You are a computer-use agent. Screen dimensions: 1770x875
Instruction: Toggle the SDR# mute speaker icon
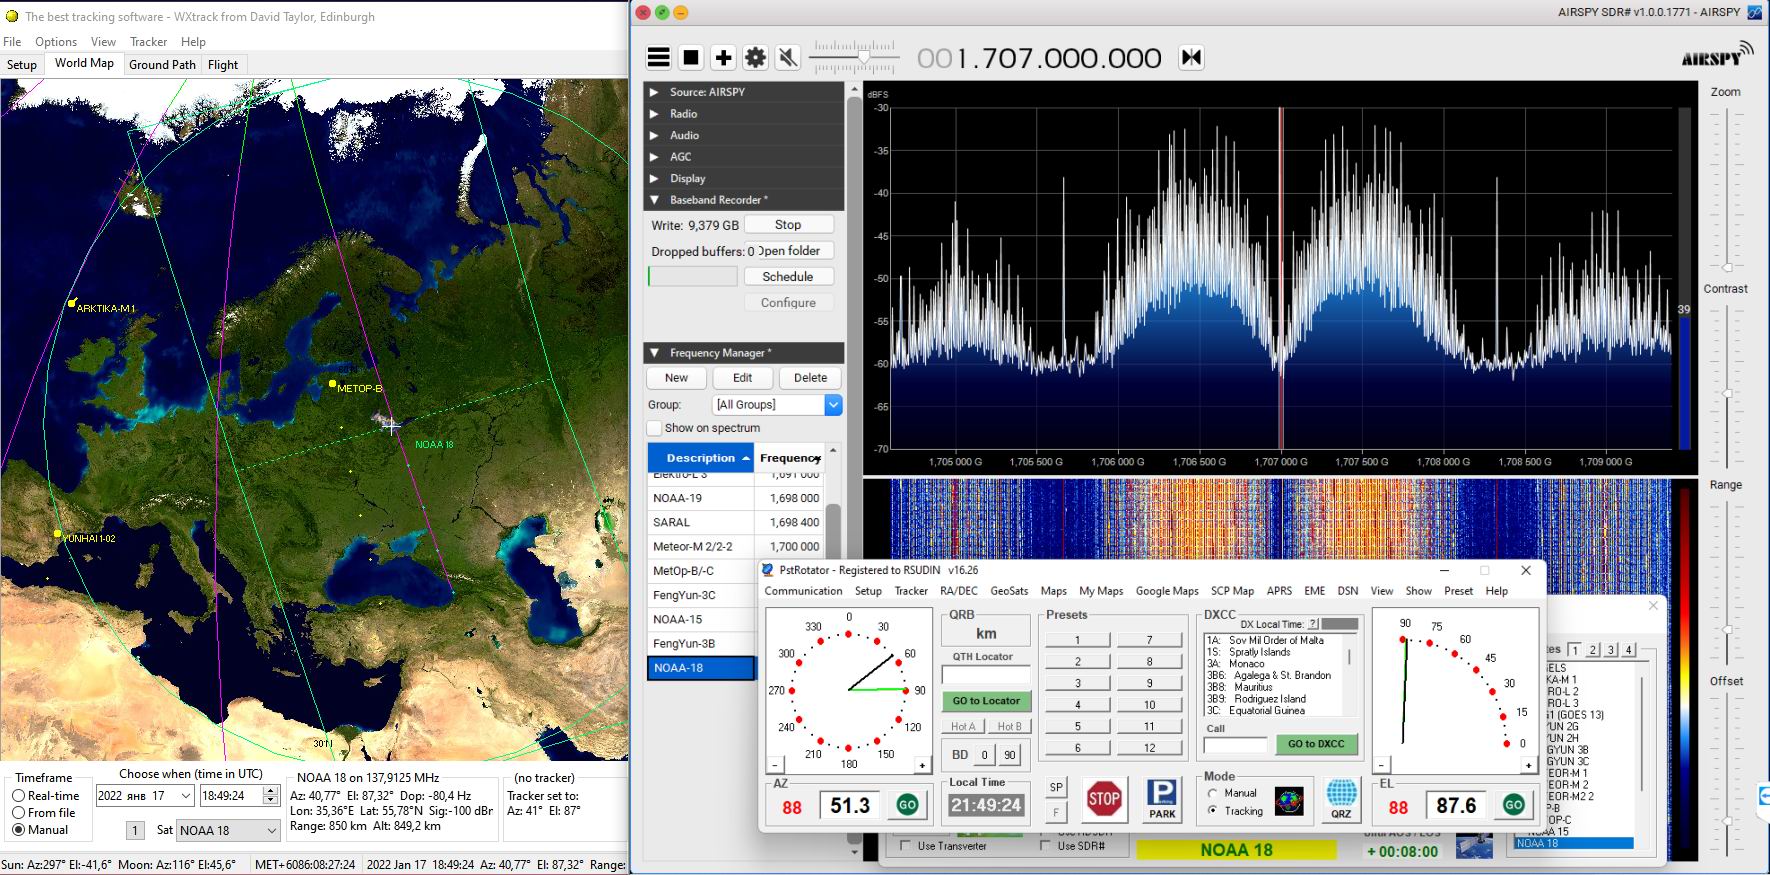pos(788,58)
